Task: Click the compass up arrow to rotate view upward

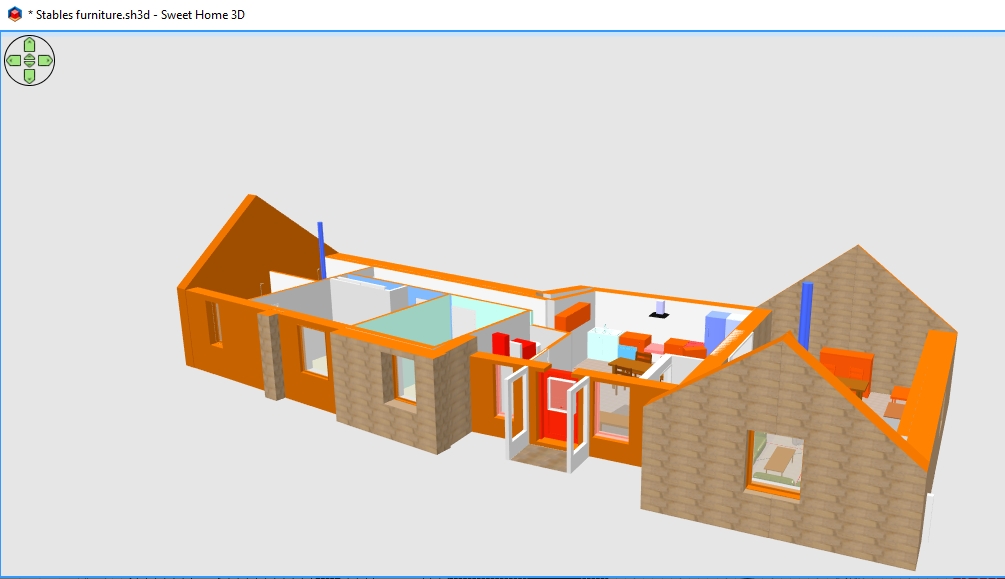Action: (29, 43)
